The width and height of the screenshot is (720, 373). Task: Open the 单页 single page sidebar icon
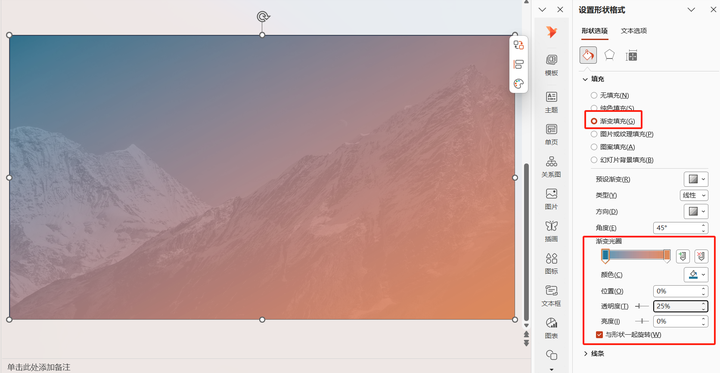pos(551,134)
